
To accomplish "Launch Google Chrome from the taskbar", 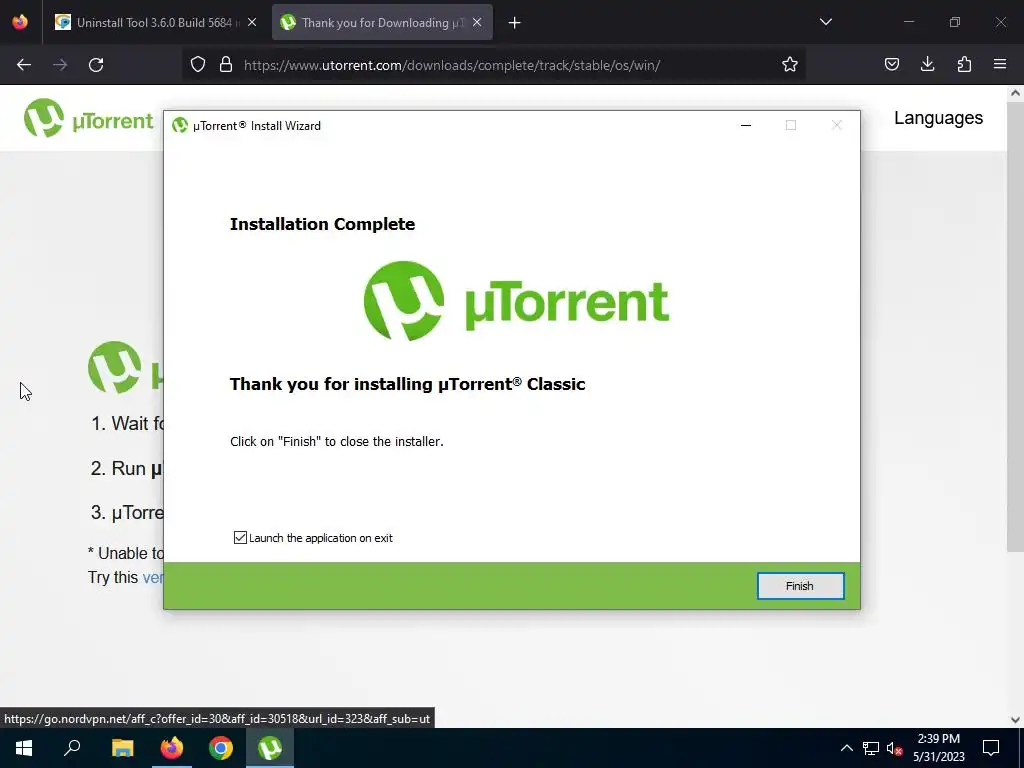I will pyautogui.click(x=221, y=748).
